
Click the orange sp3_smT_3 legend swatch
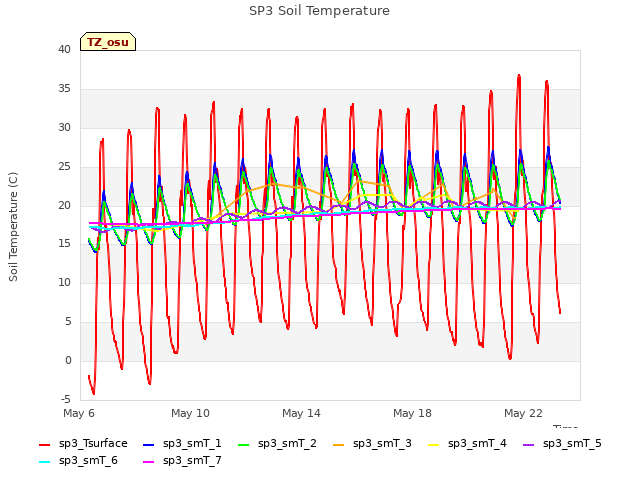[339, 444]
